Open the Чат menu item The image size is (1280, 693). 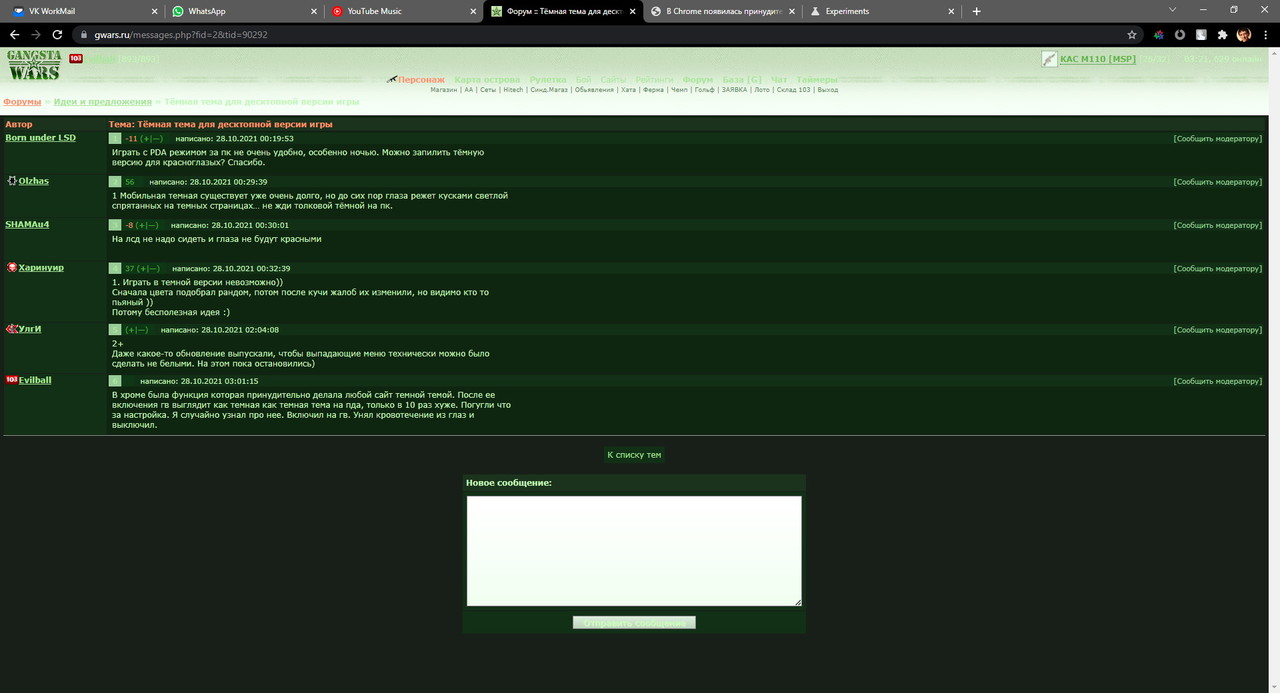779,79
